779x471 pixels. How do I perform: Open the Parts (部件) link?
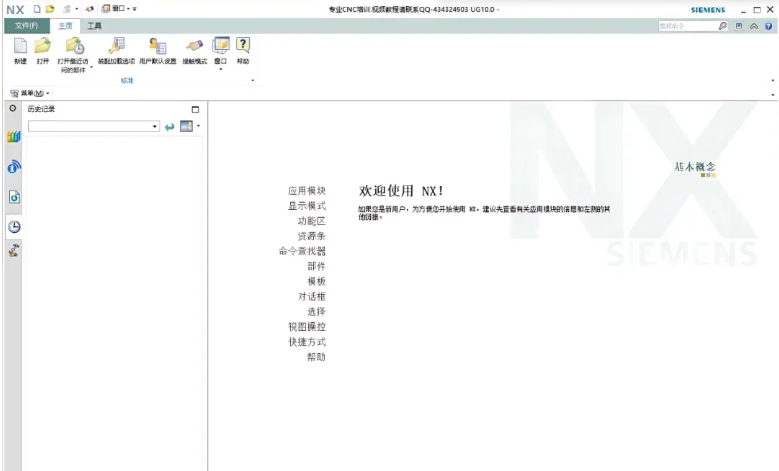coord(316,266)
